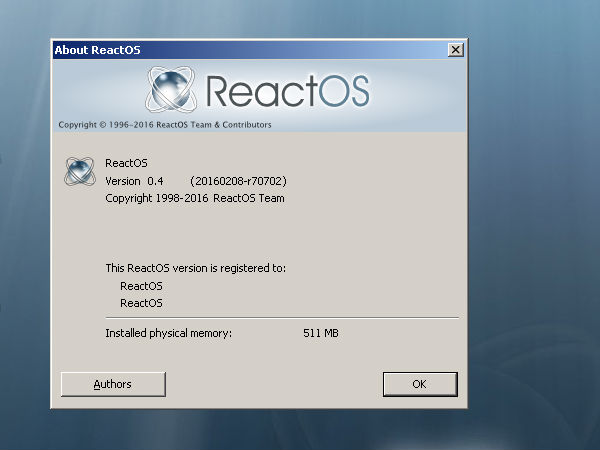600x450 pixels.
Task: Click Copyright 1998-2016 ReactOS Team text
Action: click(195, 198)
